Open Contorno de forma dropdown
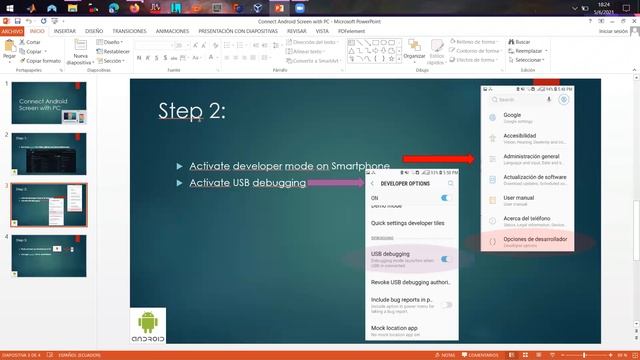This screenshot has height=360, width=640. tap(476, 51)
